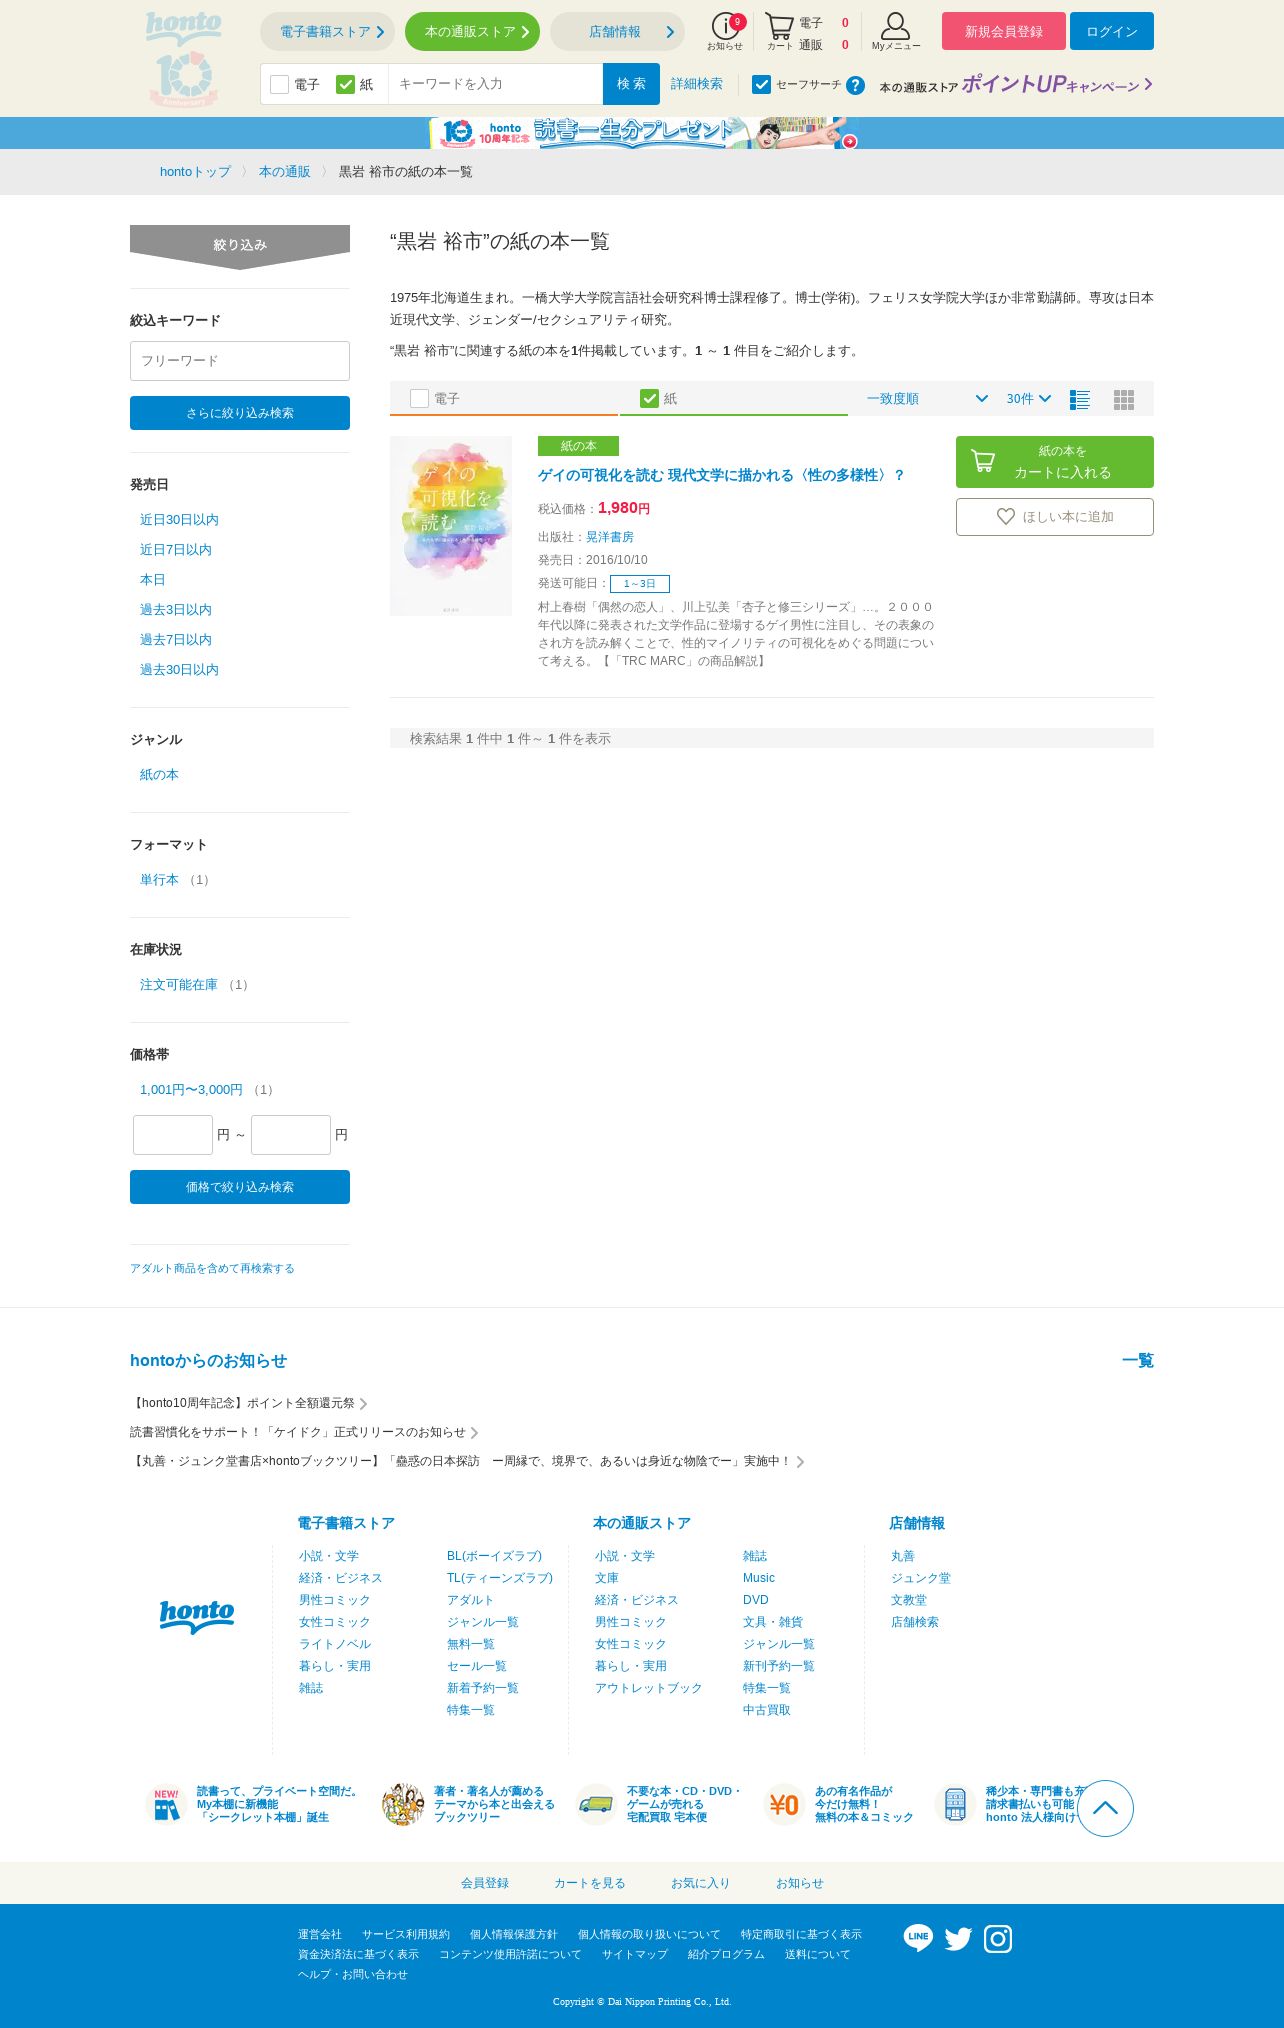Click the back-to-top arrow circle button
Screen dimensions: 1284x2028
coord(1105,1808)
